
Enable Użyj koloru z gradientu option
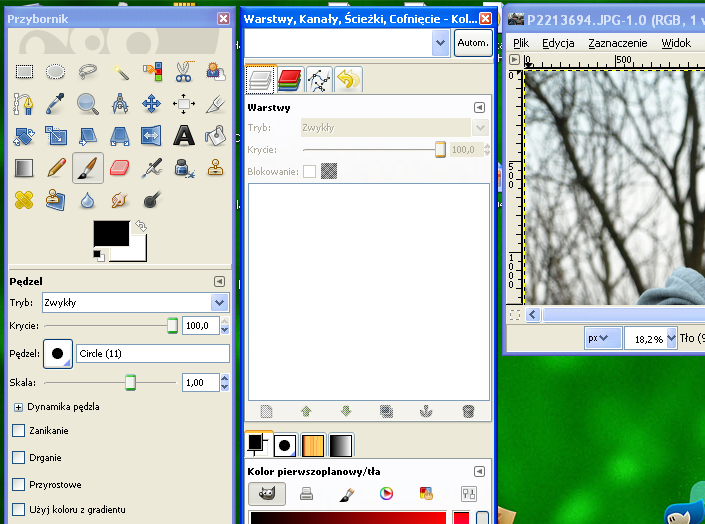click(x=19, y=510)
